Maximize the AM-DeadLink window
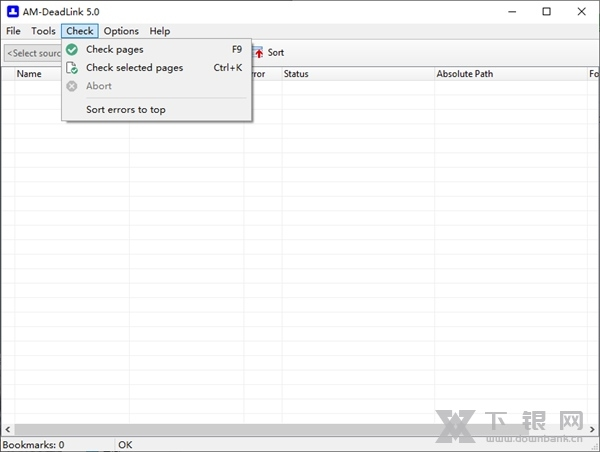The width and height of the screenshot is (600, 452). (x=546, y=11)
